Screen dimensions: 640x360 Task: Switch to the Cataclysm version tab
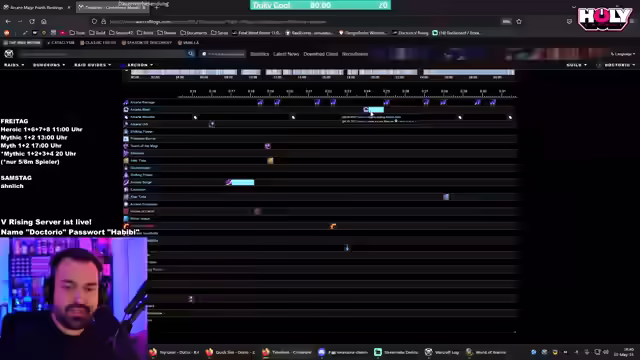coord(61,42)
